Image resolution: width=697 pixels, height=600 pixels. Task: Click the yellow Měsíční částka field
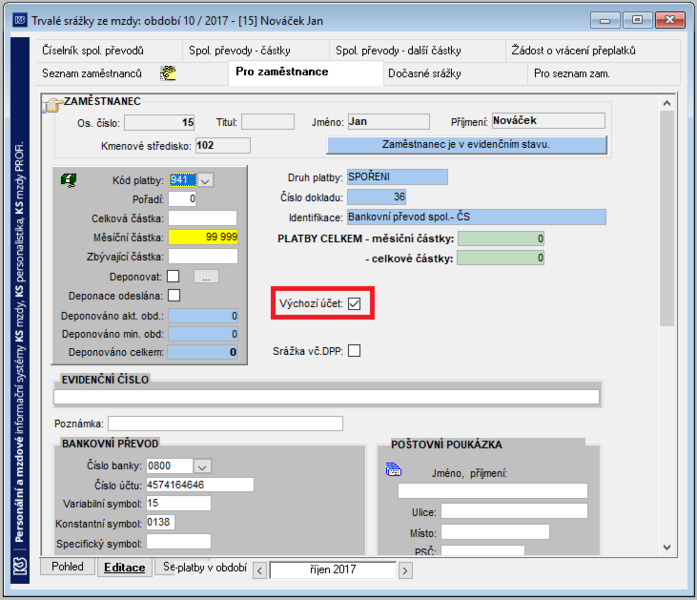pyautogui.click(x=203, y=237)
